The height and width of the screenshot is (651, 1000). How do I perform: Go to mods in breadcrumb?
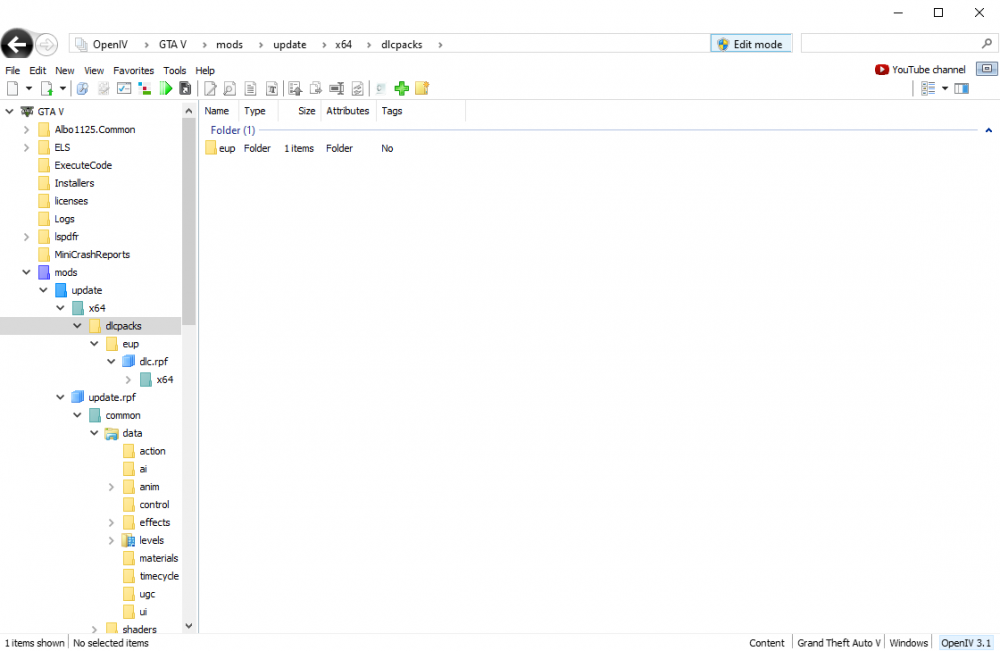(x=230, y=45)
